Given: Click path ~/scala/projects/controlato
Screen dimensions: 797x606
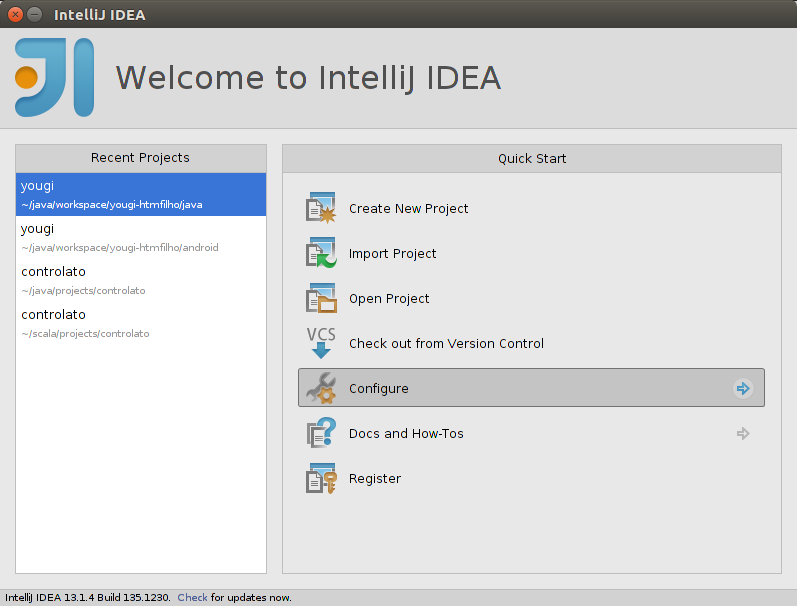Looking at the screenshot, I should click(85, 334).
